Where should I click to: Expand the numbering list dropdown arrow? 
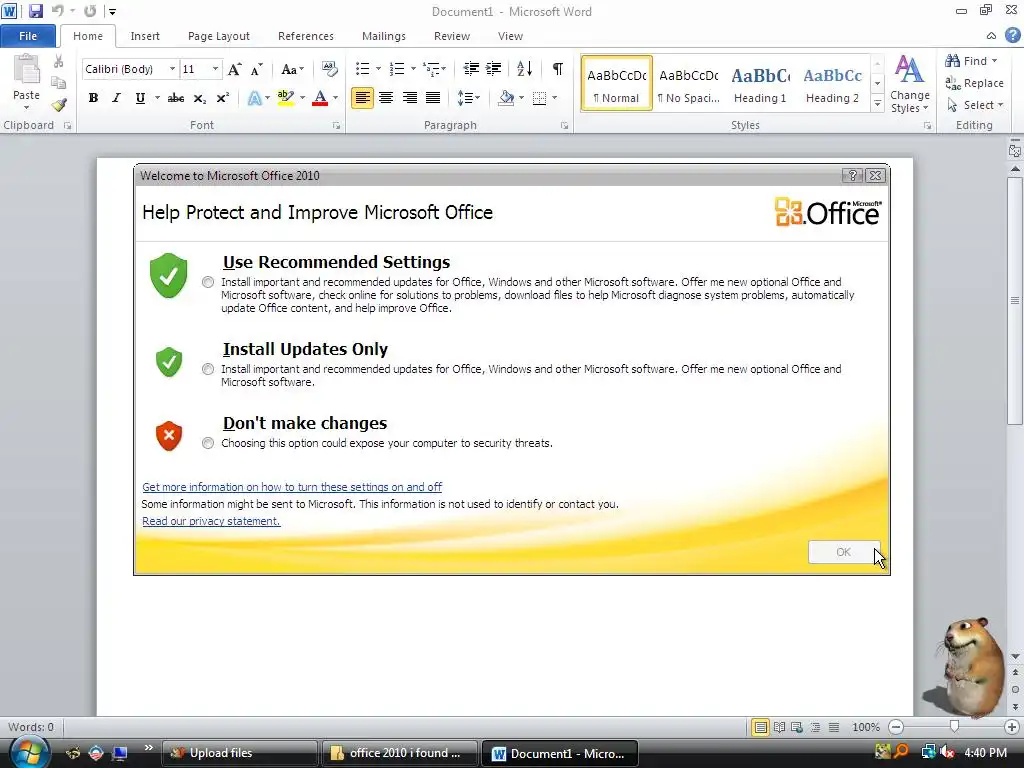pos(413,69)
